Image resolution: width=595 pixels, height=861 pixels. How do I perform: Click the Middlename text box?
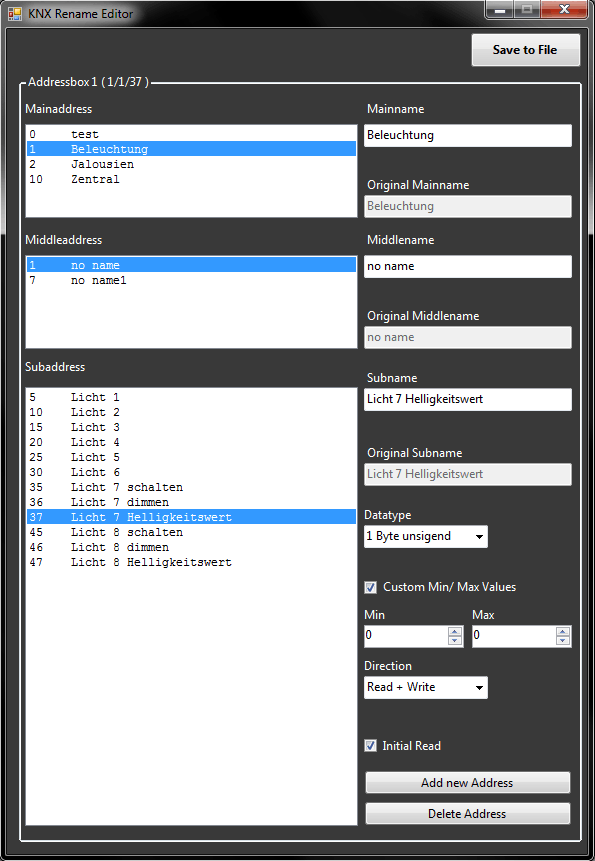pyautogui.click(x=468, y=267)
